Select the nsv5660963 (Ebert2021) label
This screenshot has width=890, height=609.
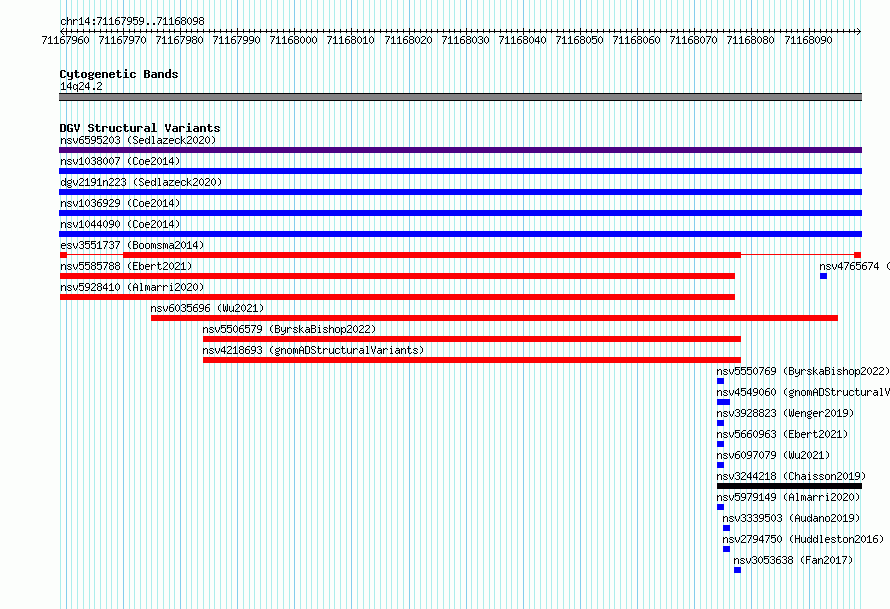(x=782, y=434)
